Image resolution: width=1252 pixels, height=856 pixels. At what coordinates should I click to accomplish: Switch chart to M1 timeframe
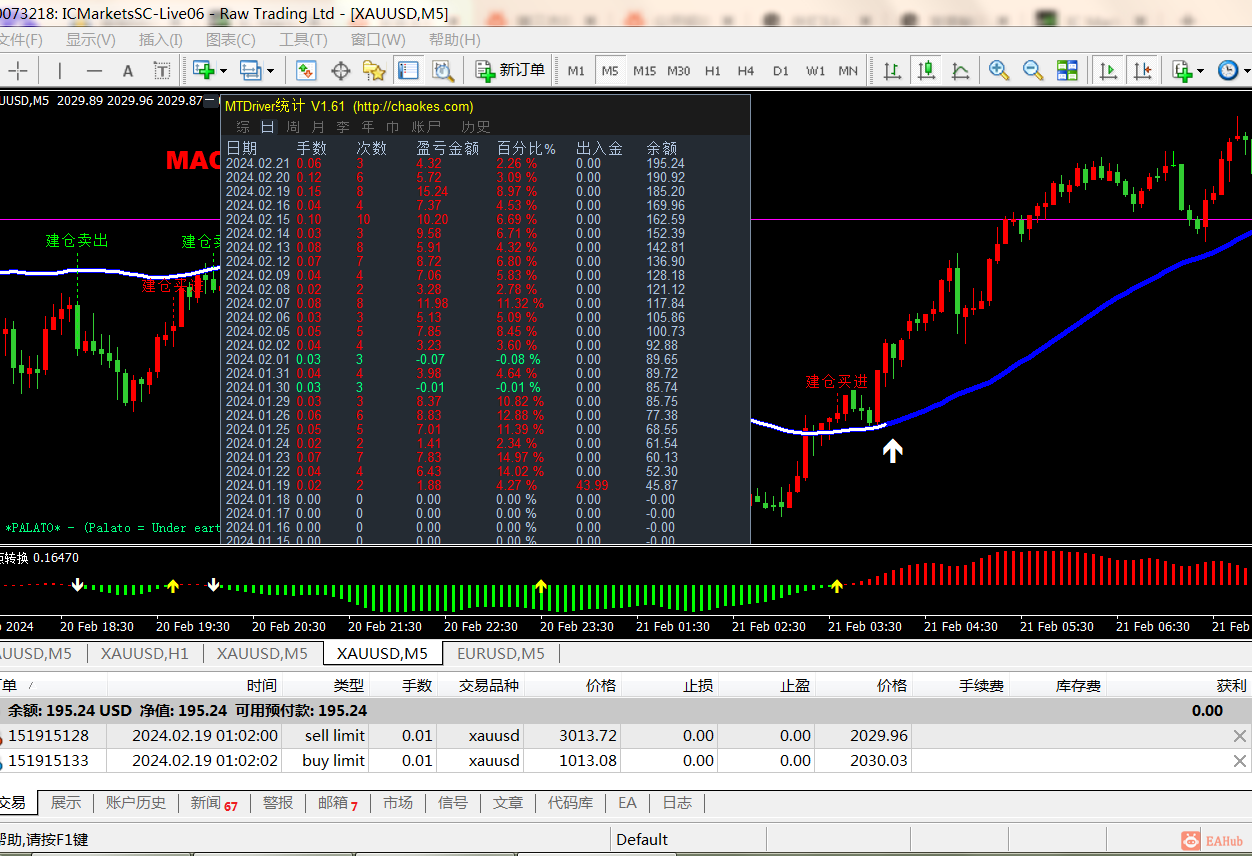[576, 70]
